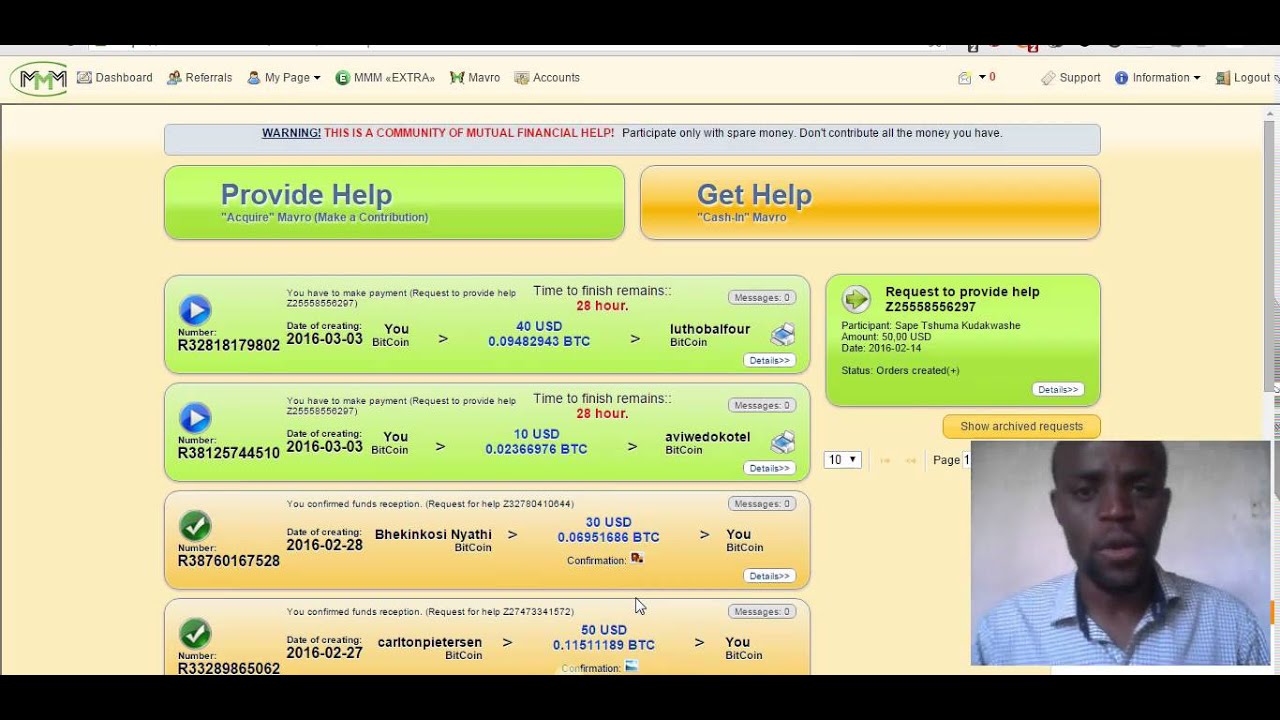The image size is (1280, 720).
Task: Open MMM «EXTRA» menu item
Action: [385, 78]
